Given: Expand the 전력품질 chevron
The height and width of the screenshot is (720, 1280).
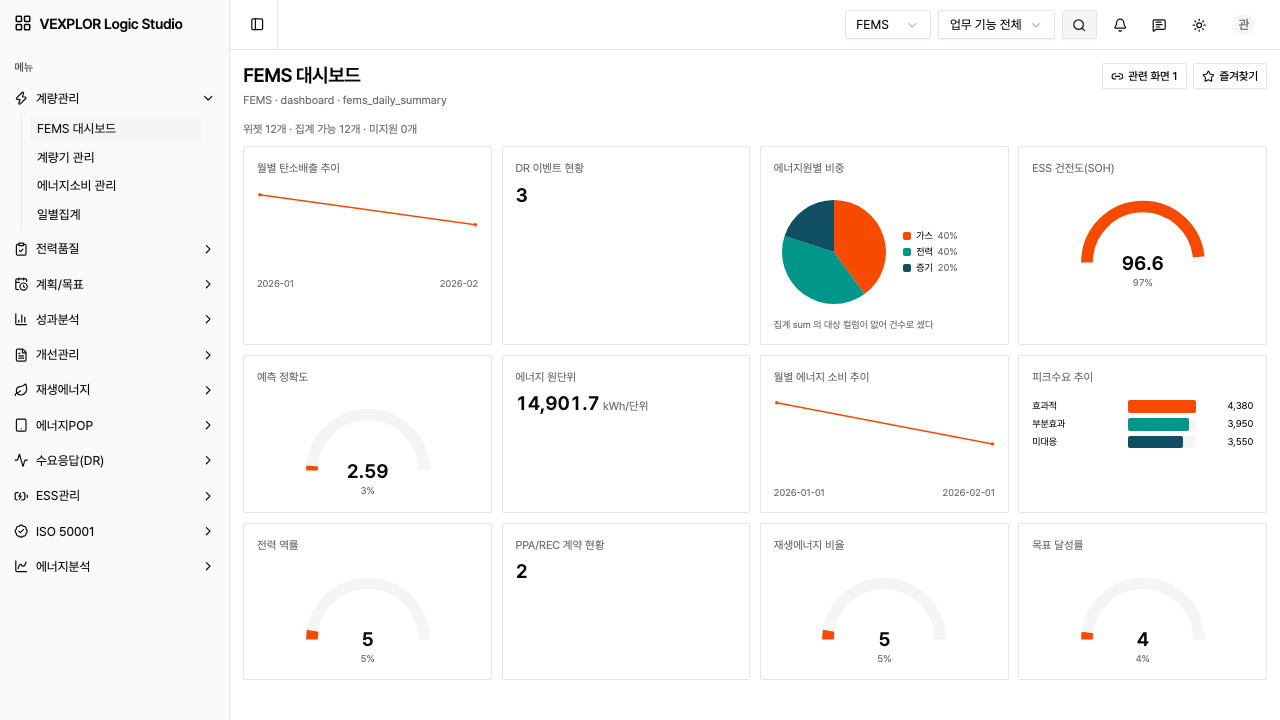Looking at the screenshot, I should coord(208,249).
